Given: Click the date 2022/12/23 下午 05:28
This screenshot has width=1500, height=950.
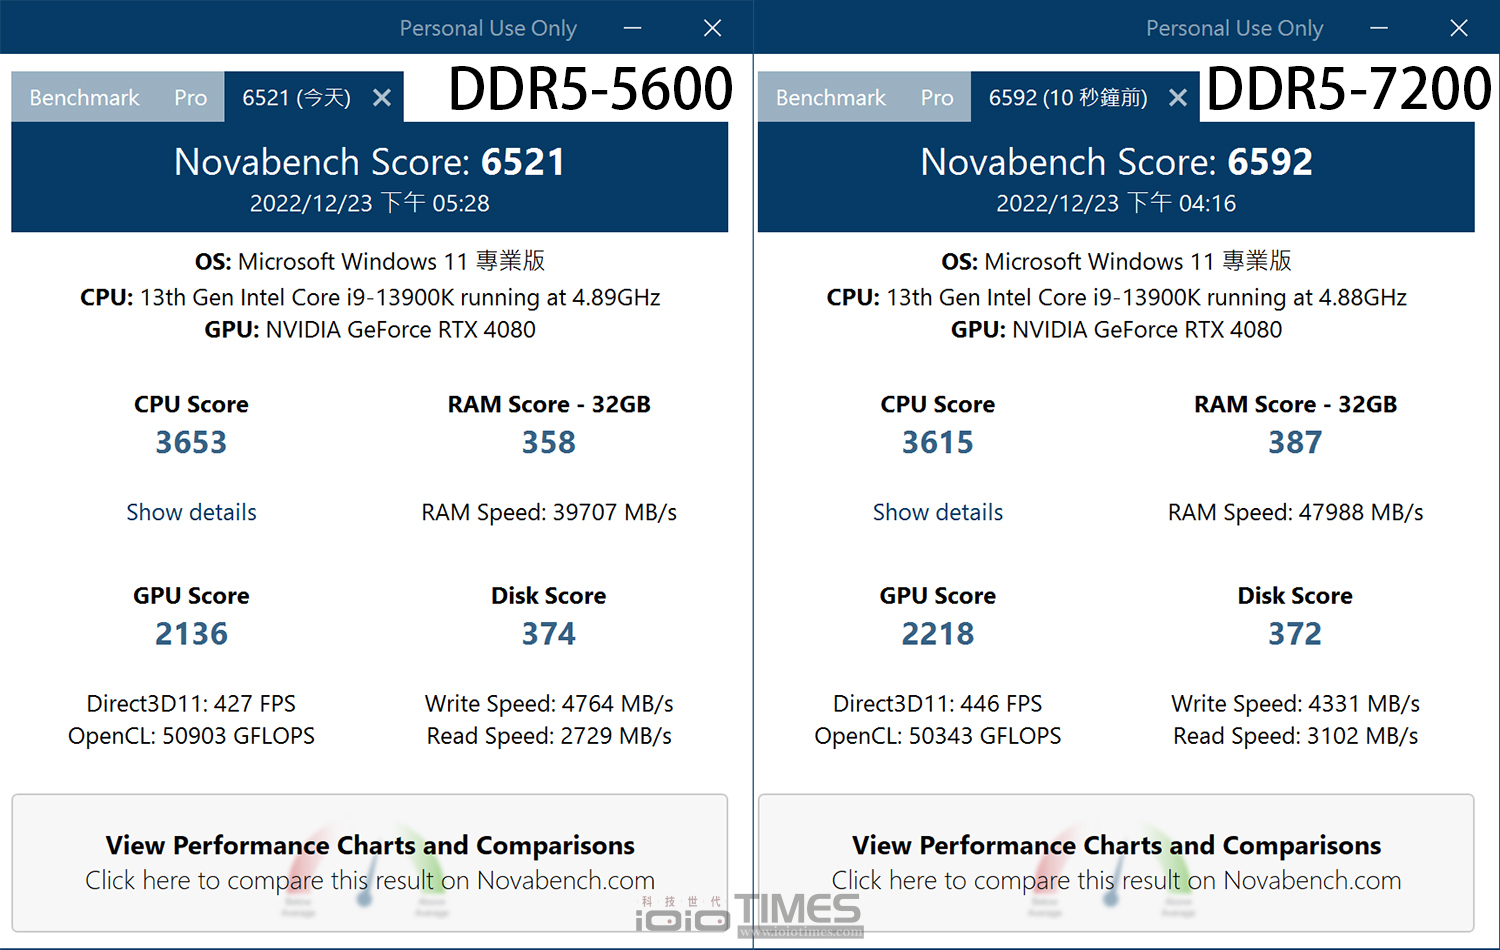Looking at the screenshot, I should point(370,204).
